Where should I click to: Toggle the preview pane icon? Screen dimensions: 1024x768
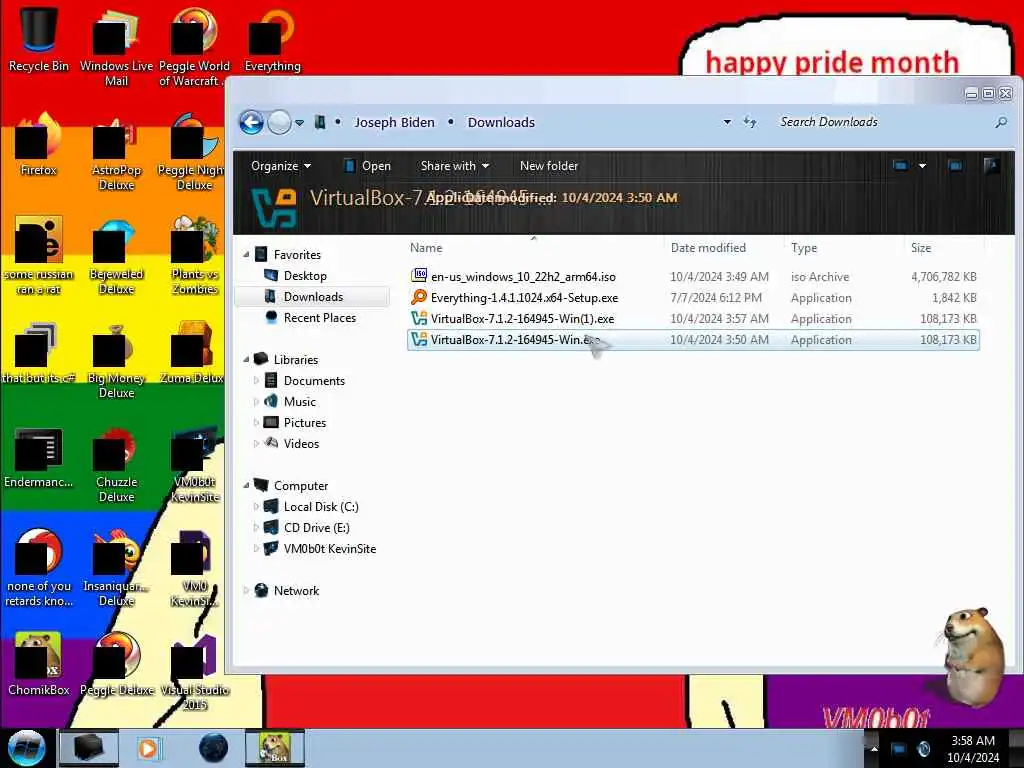(955, 166)
